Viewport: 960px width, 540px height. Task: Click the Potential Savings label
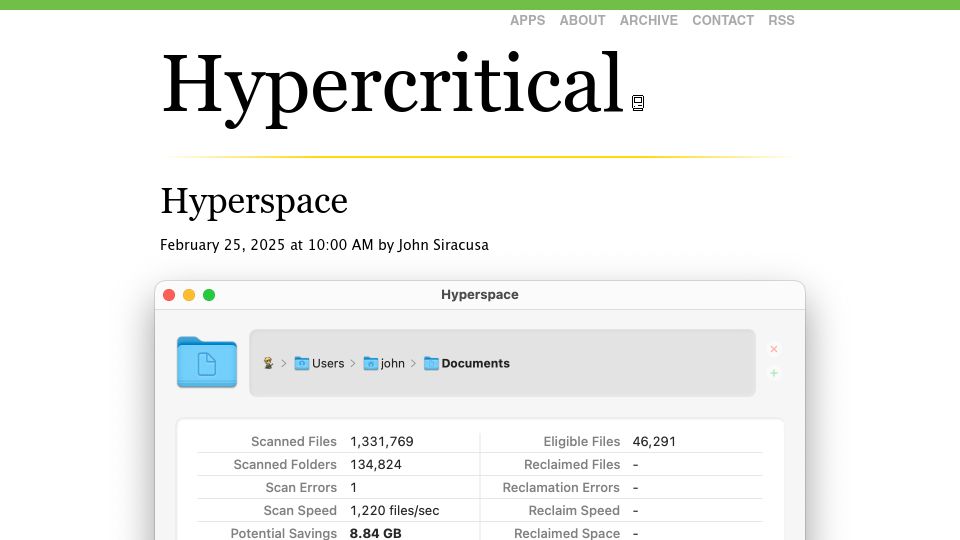tap(283, 533)
